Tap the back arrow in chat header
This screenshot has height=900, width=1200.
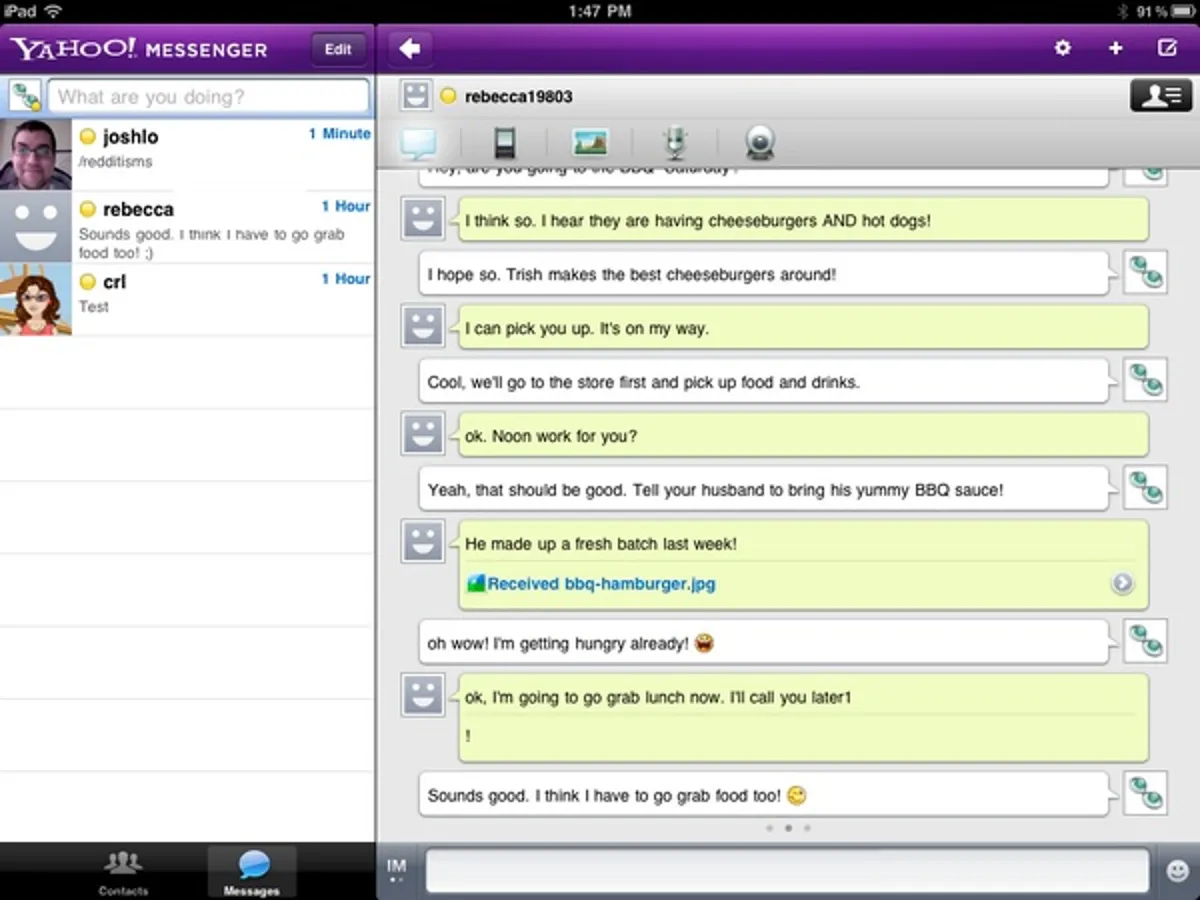(x=409, y=48)
